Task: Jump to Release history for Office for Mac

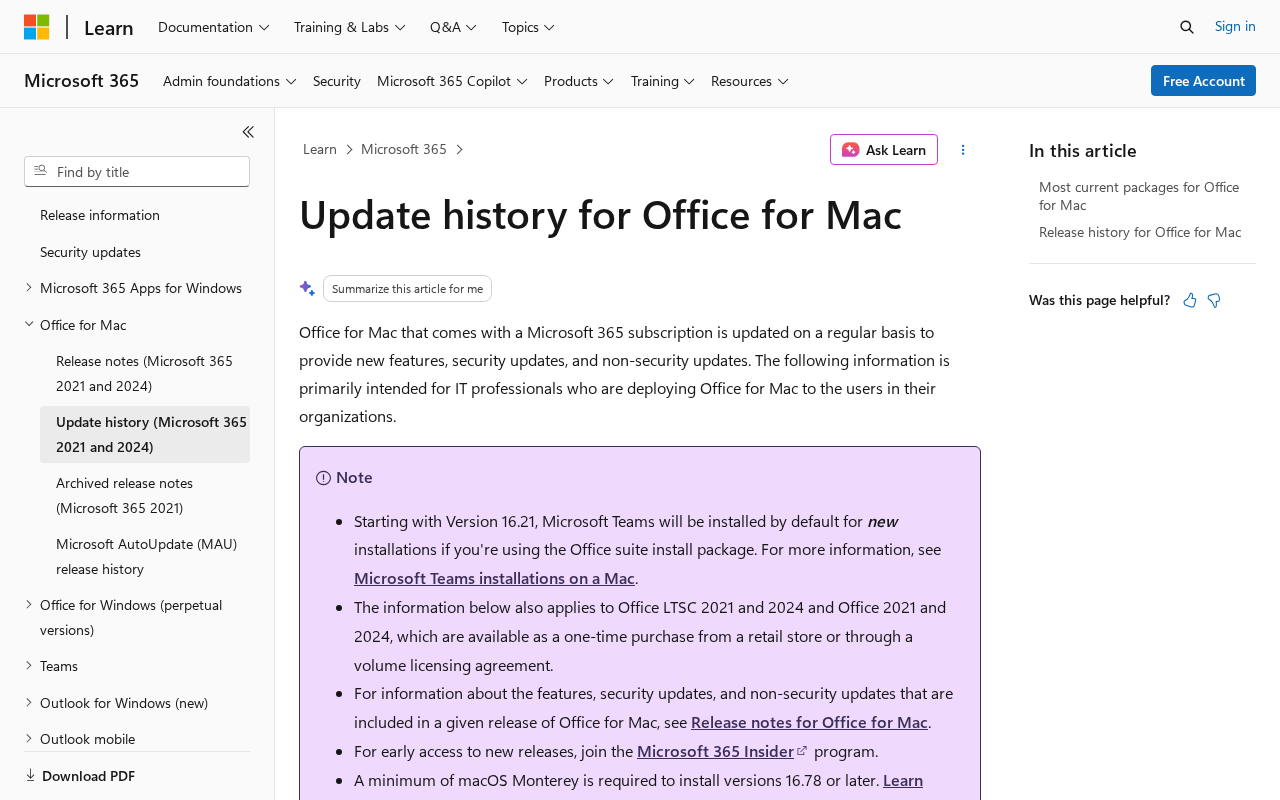Action: pos(1140,232)
